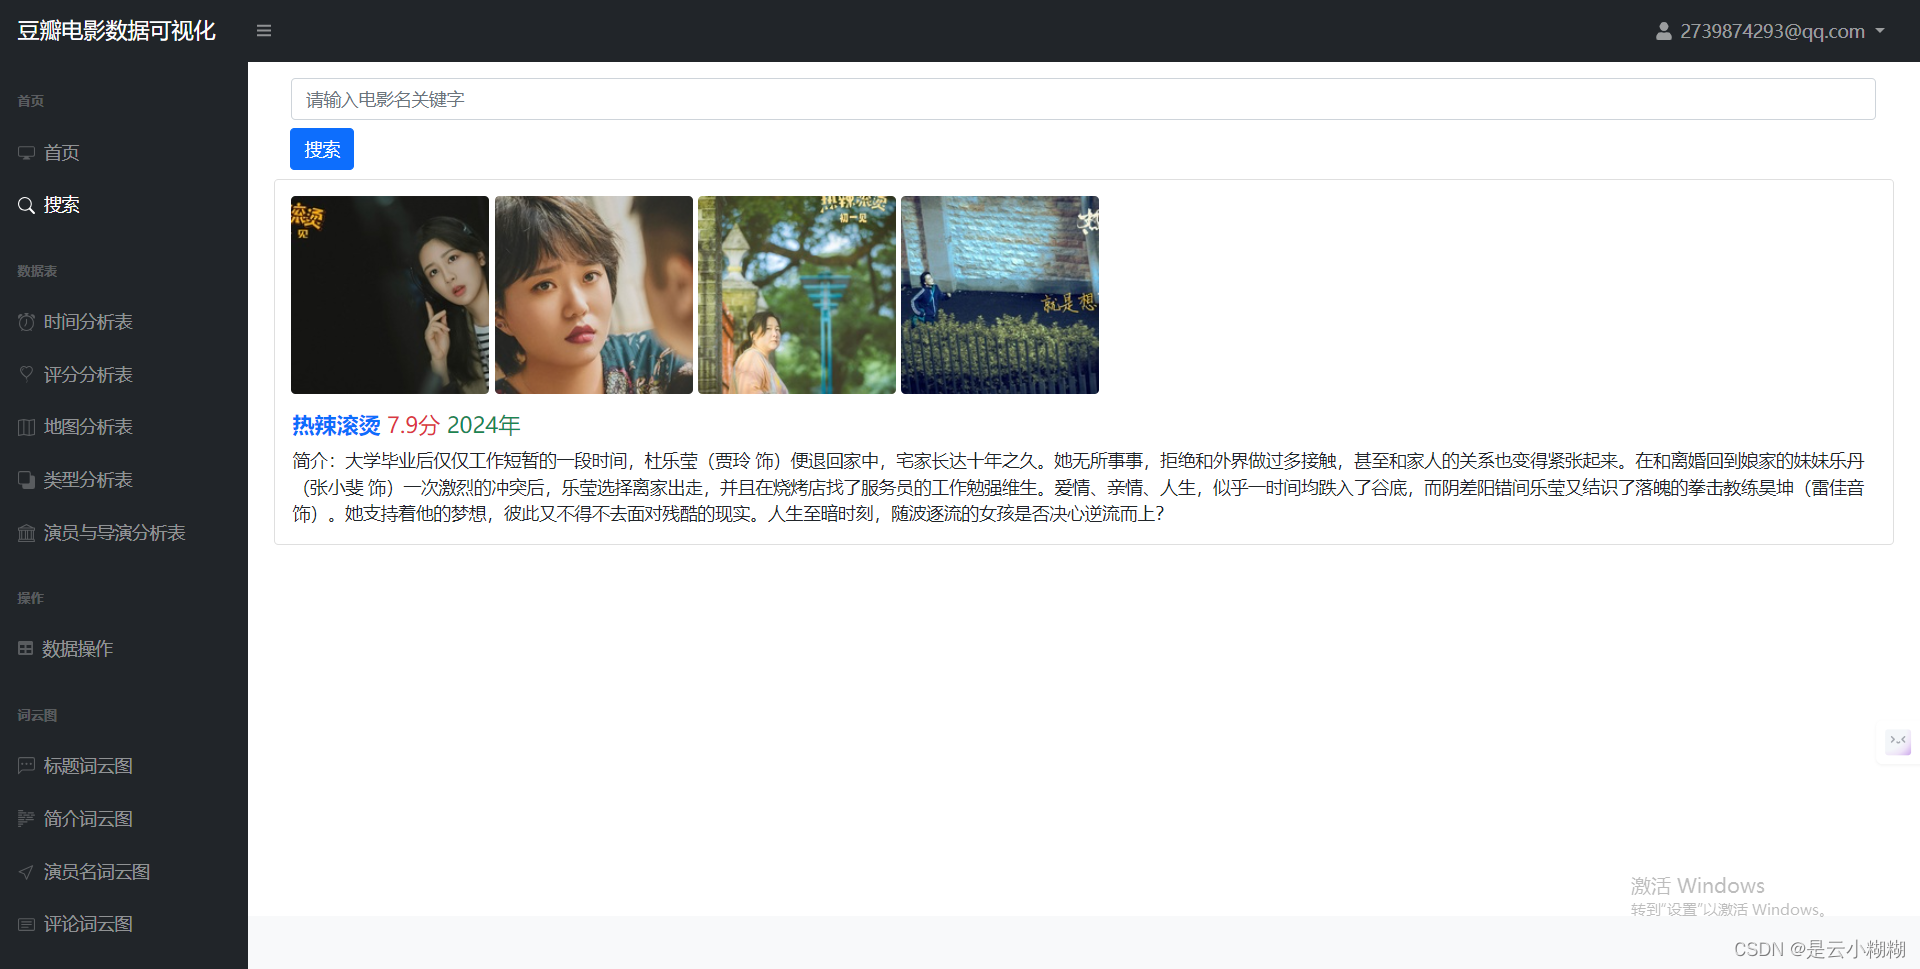Click the paper-plane icon beside 演员名词云图
The height and width of the screenshot is (969, 1920).
click(26, 872)
